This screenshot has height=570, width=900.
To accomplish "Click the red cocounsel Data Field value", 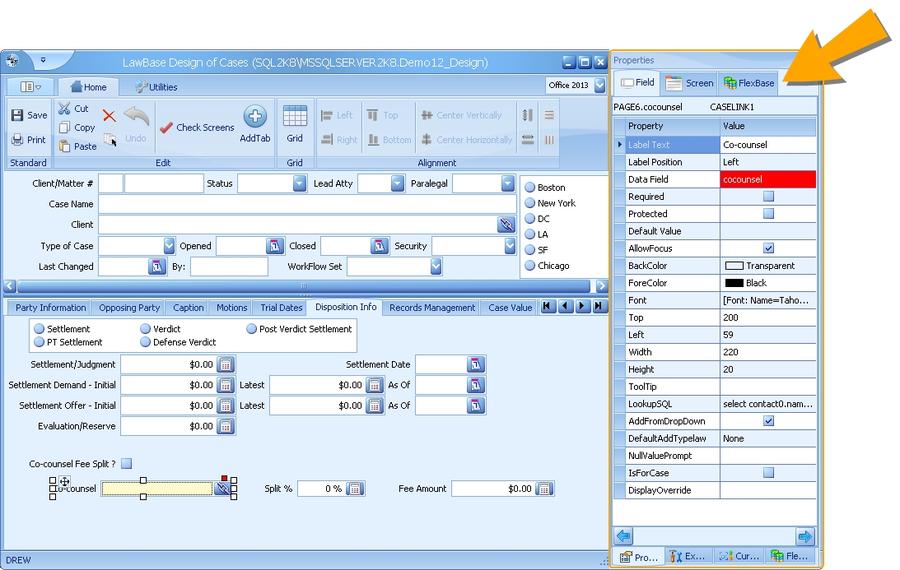I will point(768,179).
